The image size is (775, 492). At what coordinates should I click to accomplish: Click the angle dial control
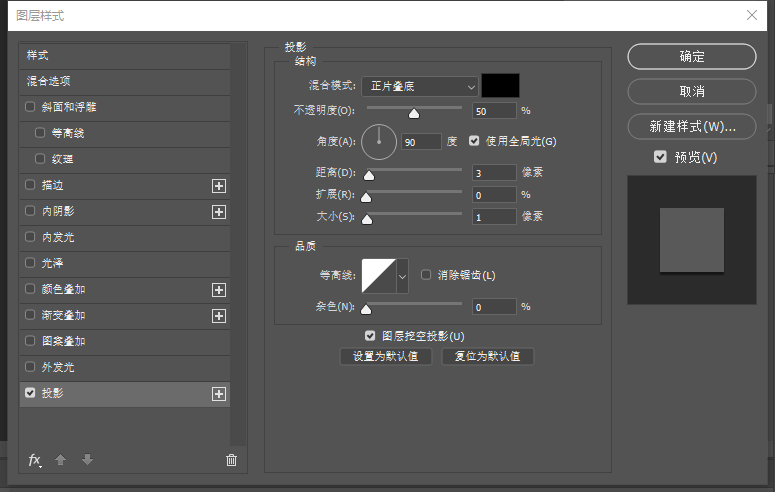(x=379, y=142)
